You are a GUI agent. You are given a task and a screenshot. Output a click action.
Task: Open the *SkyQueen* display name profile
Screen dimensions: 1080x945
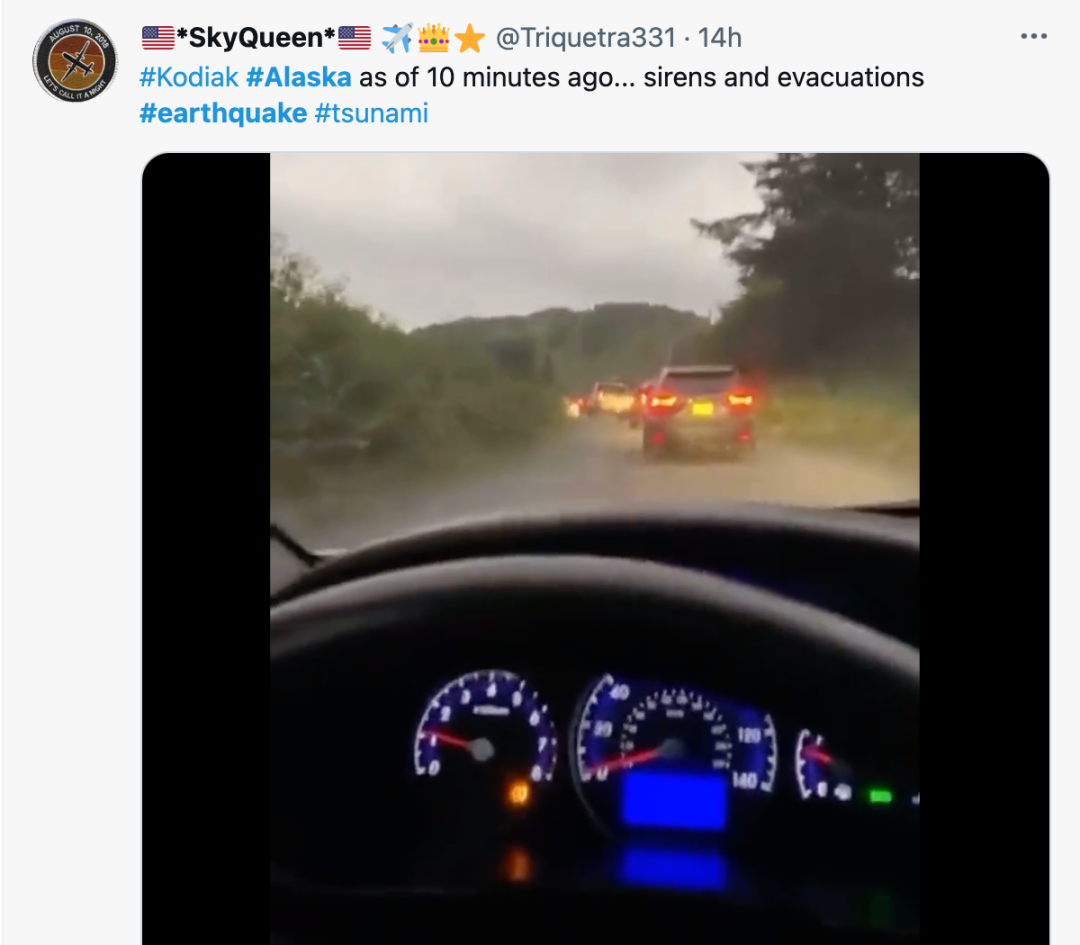(256, 38)
